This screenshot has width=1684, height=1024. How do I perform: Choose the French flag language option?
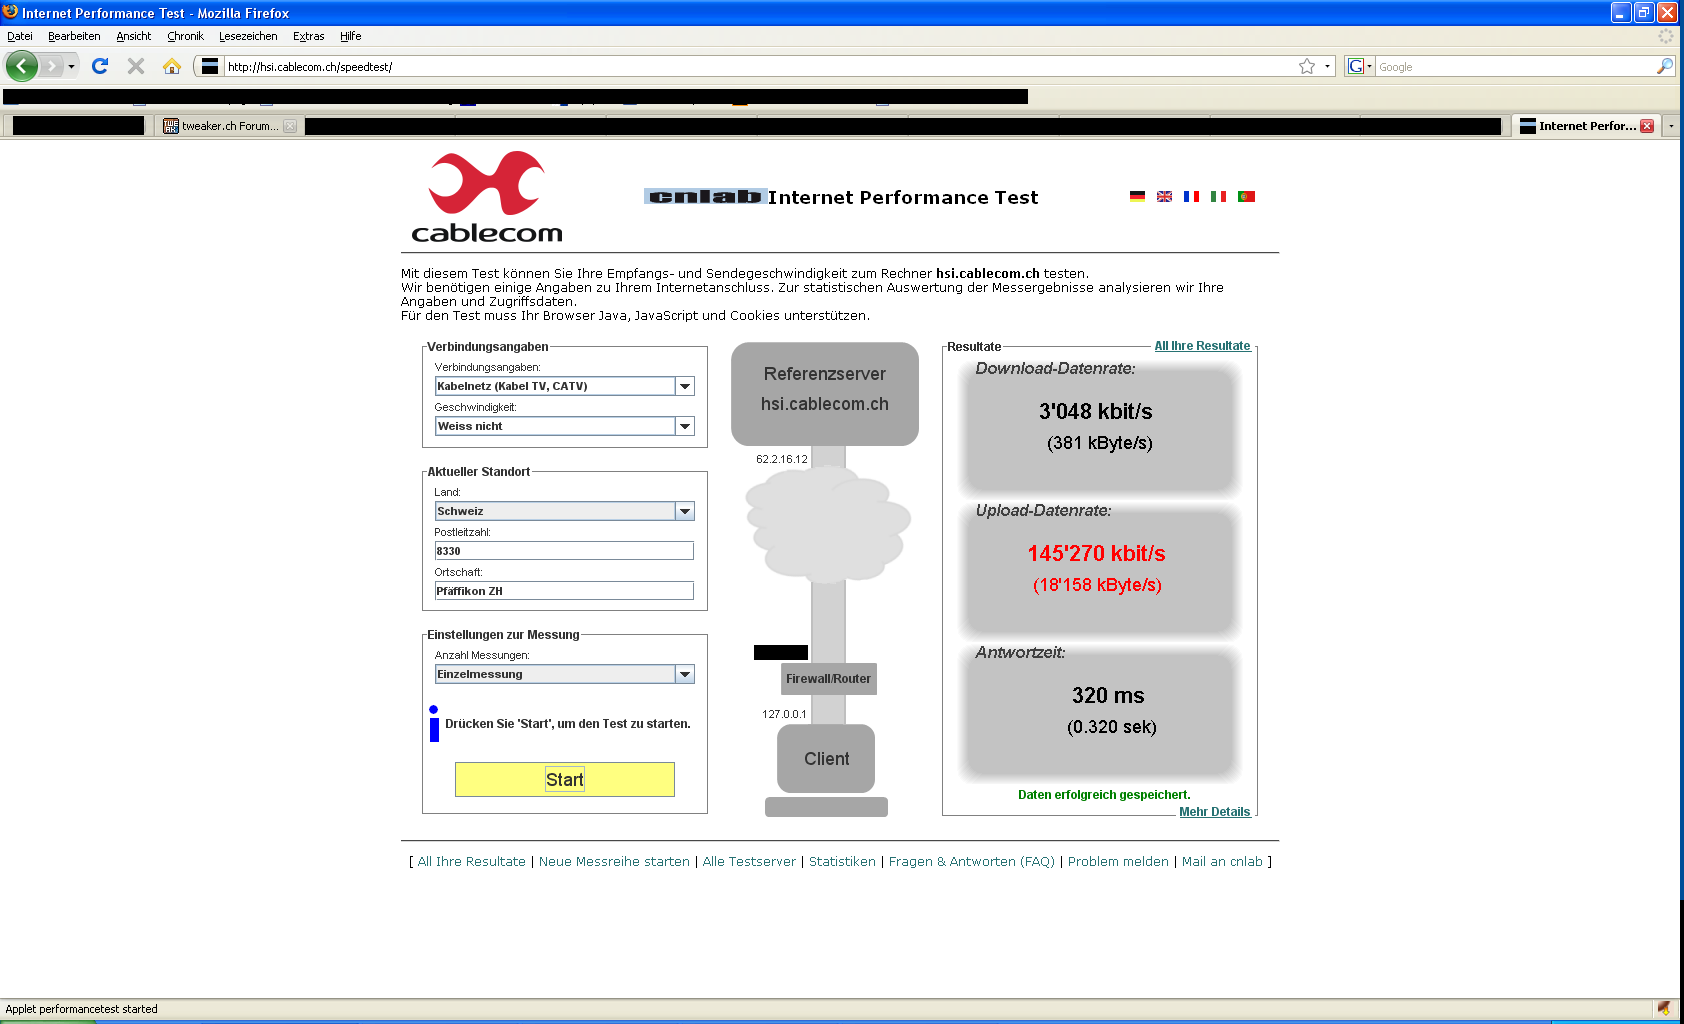click(1191, 197)
